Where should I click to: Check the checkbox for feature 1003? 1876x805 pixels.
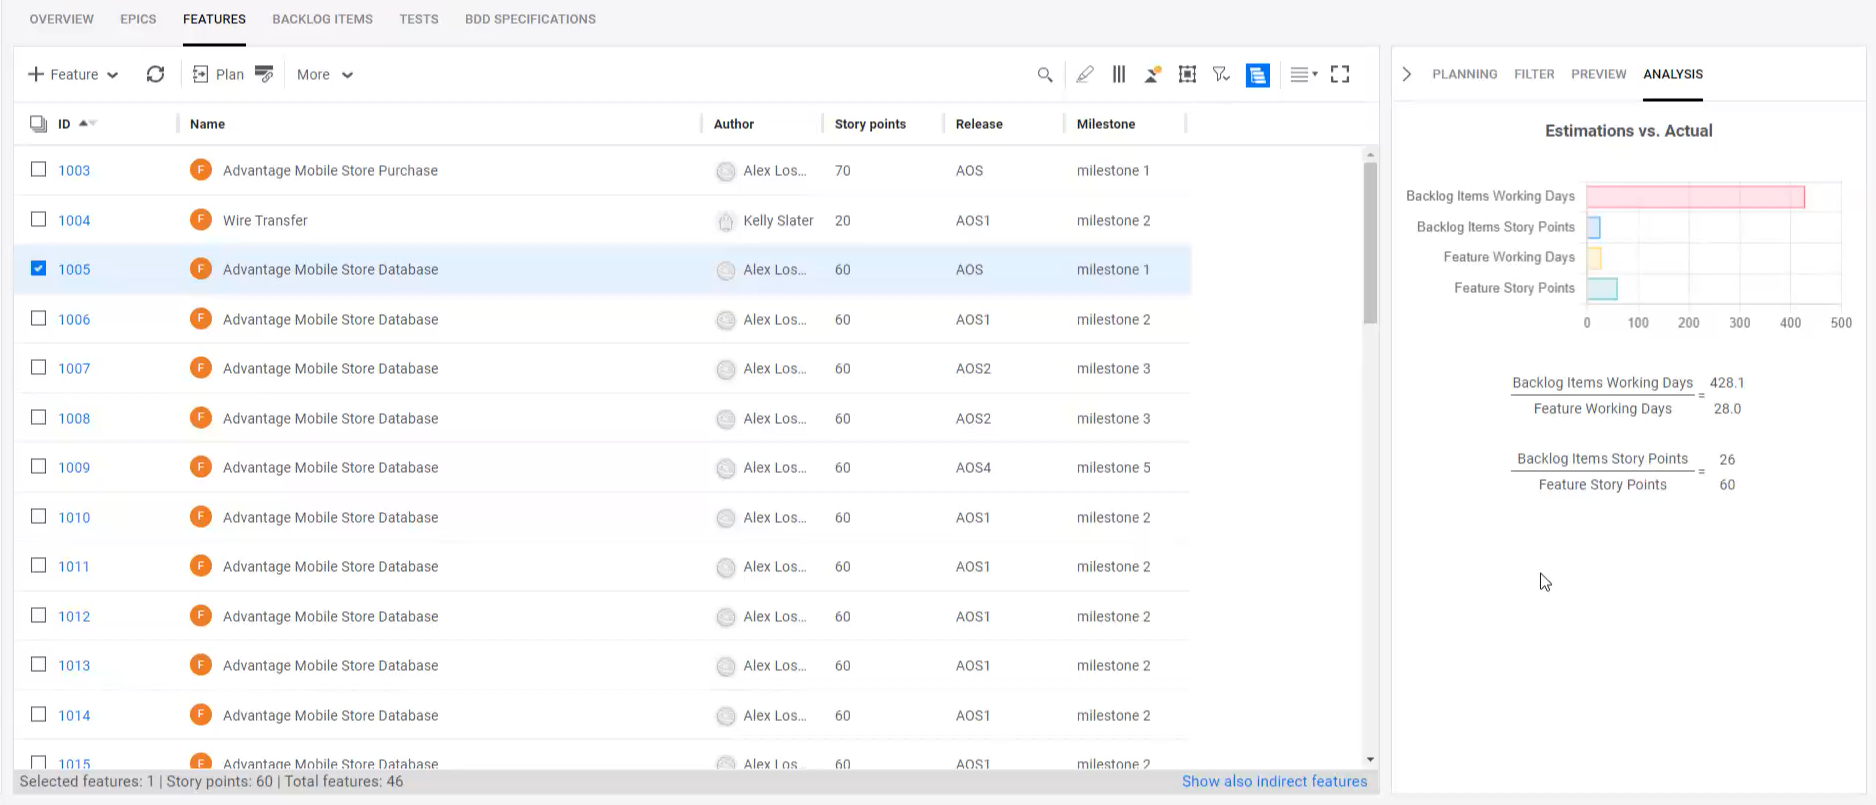coord(38,169)
